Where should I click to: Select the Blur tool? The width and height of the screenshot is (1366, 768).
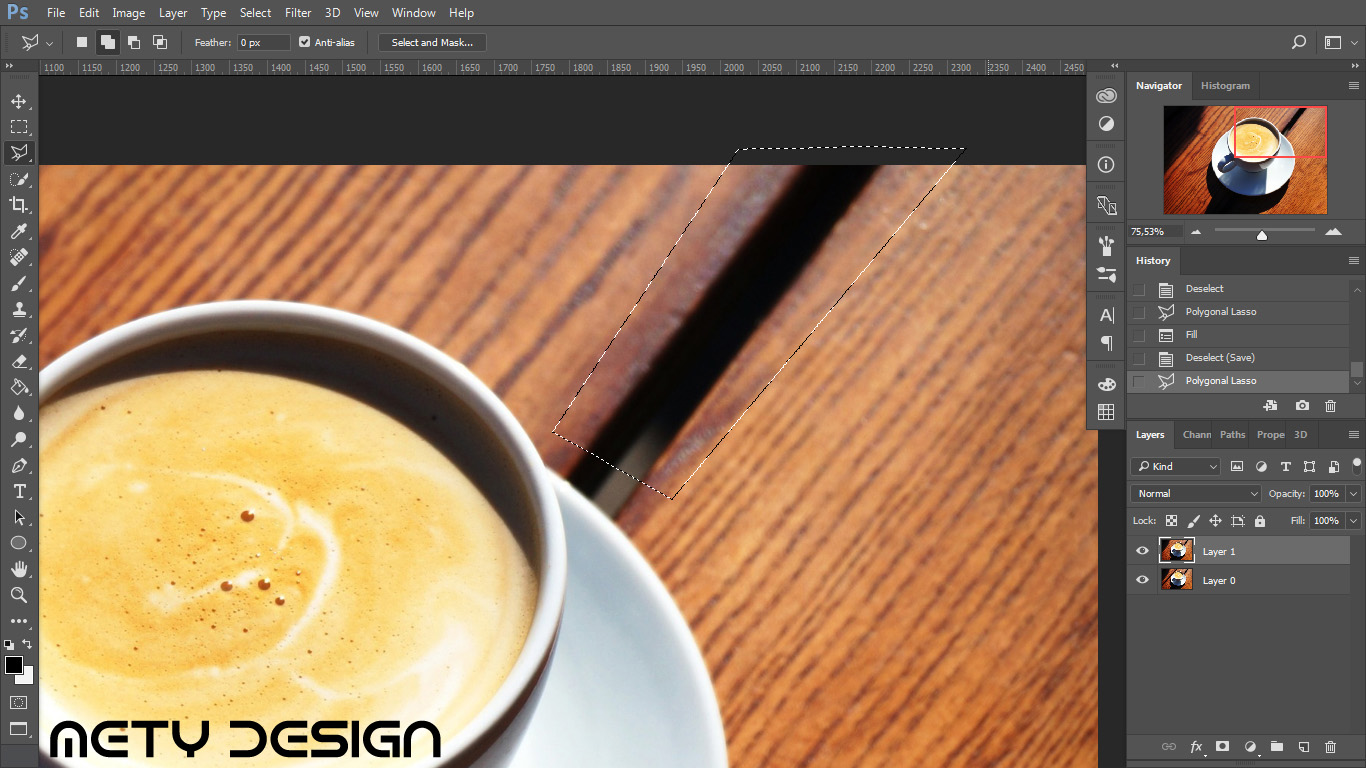click(x=19, y=413)
